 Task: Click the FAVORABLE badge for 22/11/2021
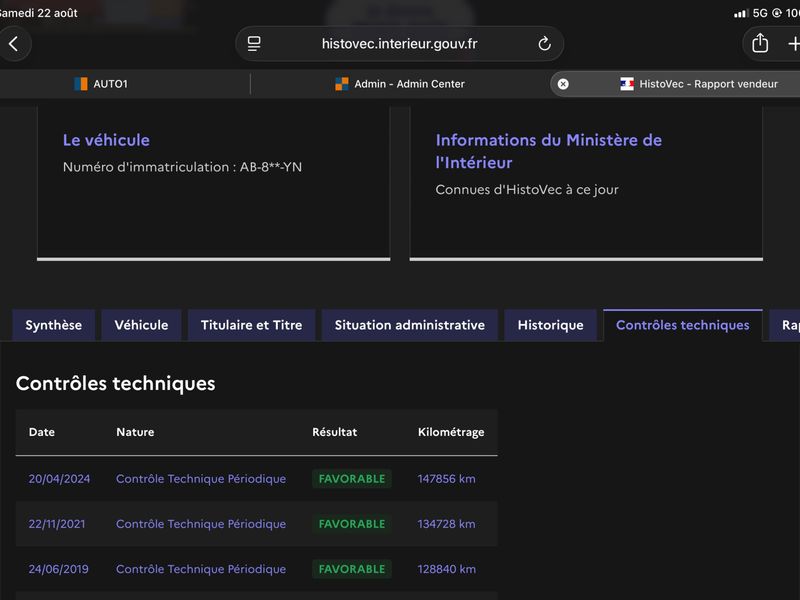click(x=352, y=524)
